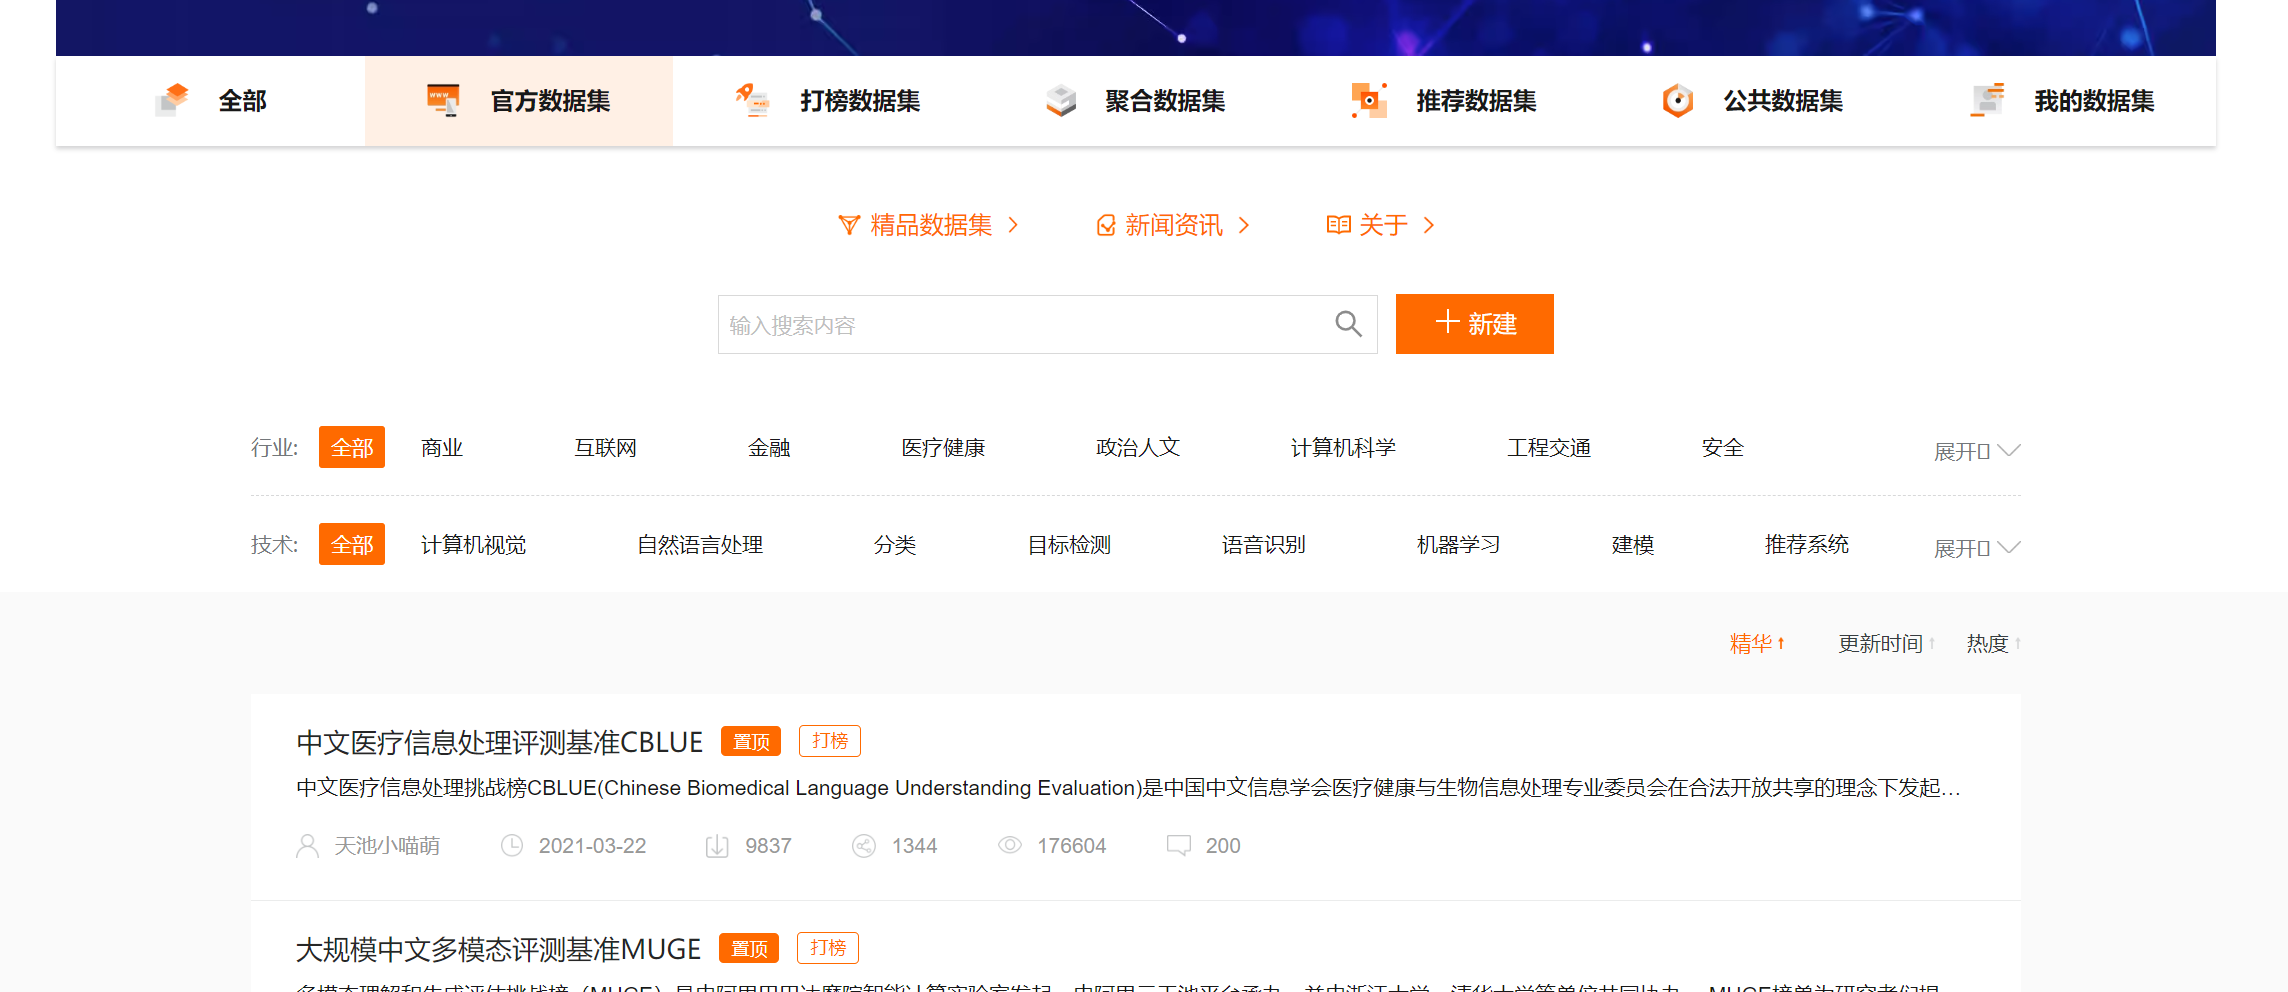
Task: Open the 精品数据集 link
Action: (x=929, y=225)
